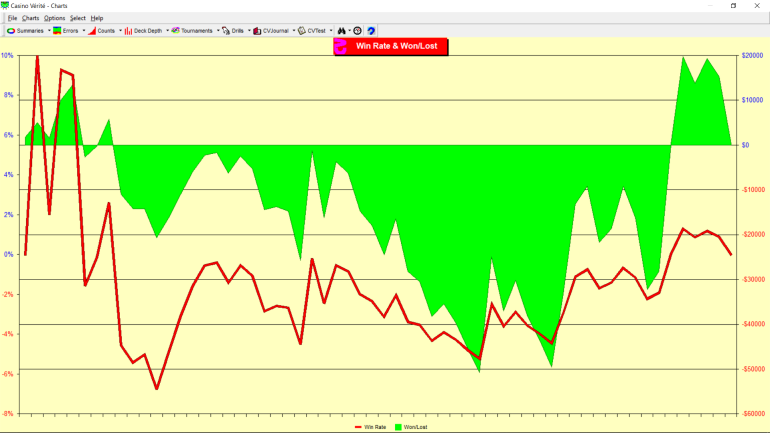Click the clock icon in toolbar
The width and height of the screenshot is (770, 433).
click(357, 31)
